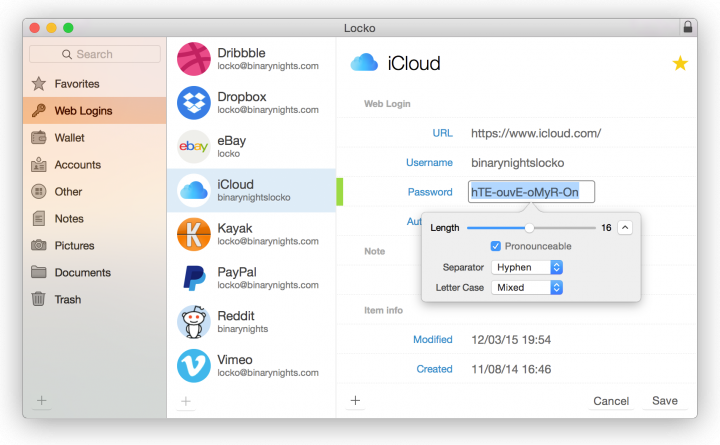Click the Search field
The height and width of the screenshot is (445, 720).
click(x=94, y=54)
